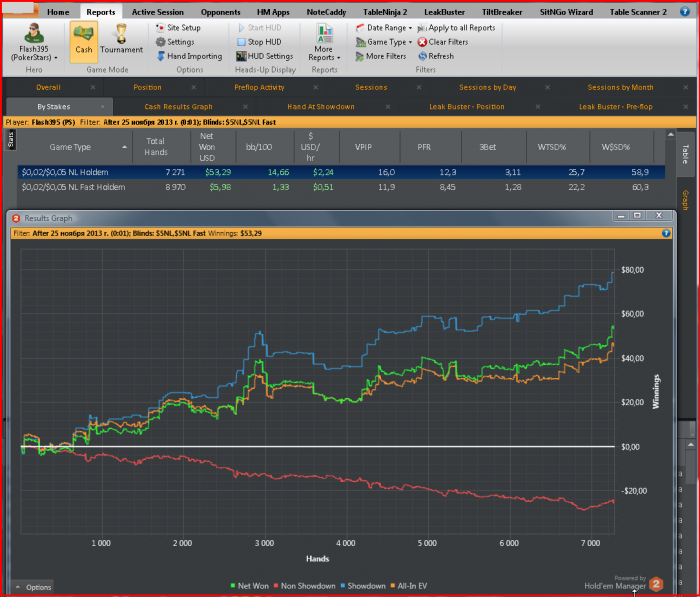Open HUD Settings
Viewport: 700px width, 597px height.
click(x=265, y=56)
